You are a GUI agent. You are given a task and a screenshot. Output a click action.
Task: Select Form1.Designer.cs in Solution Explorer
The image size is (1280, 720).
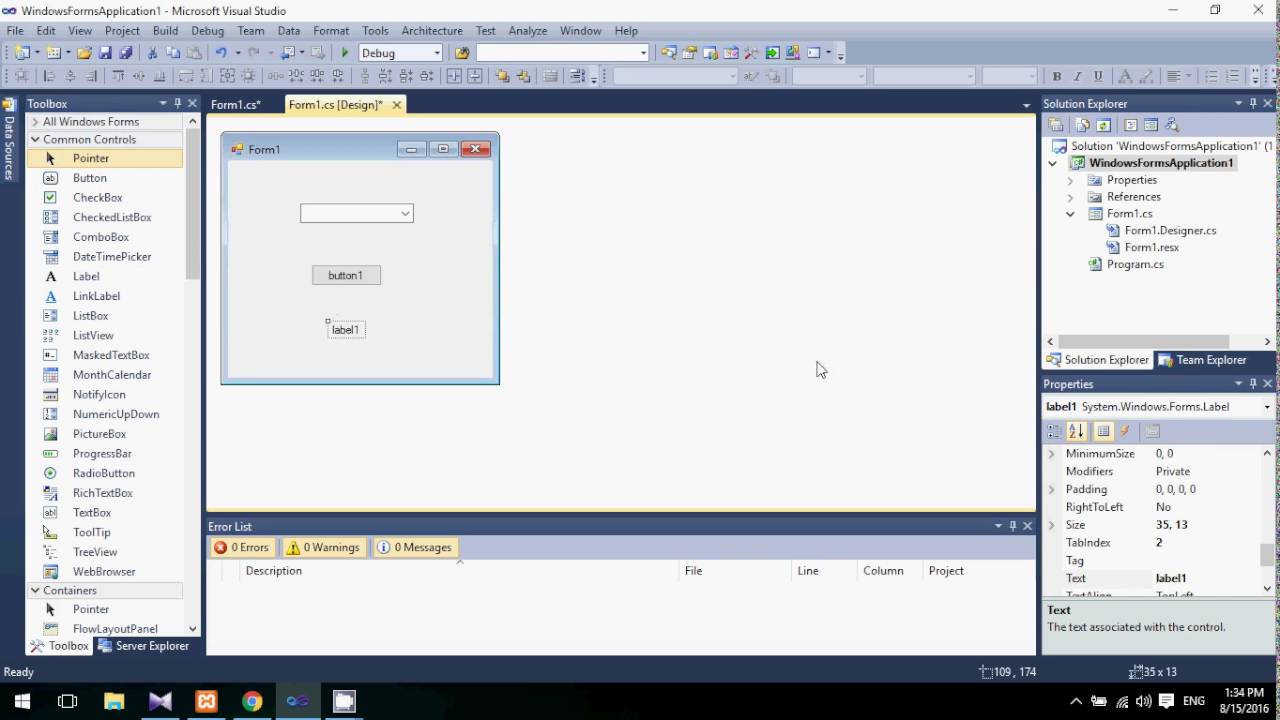point(1170,231)
